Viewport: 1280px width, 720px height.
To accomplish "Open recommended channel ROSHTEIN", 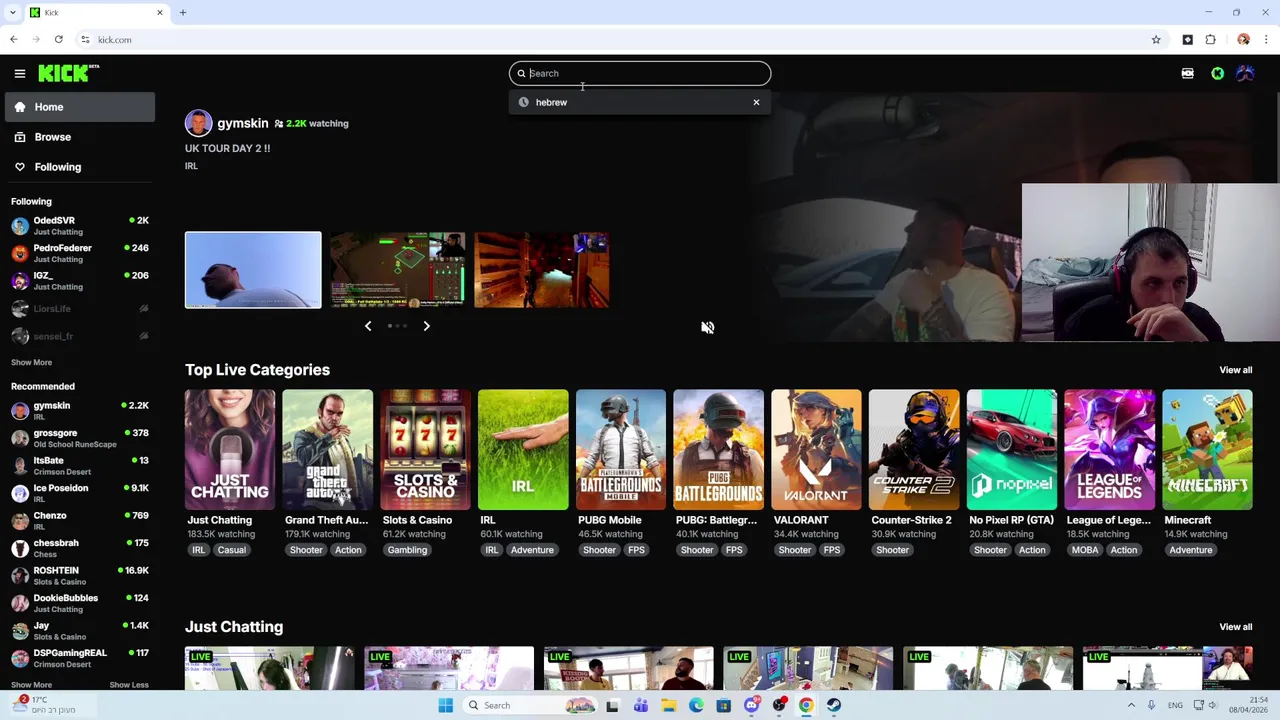I will tap(80, 576).
